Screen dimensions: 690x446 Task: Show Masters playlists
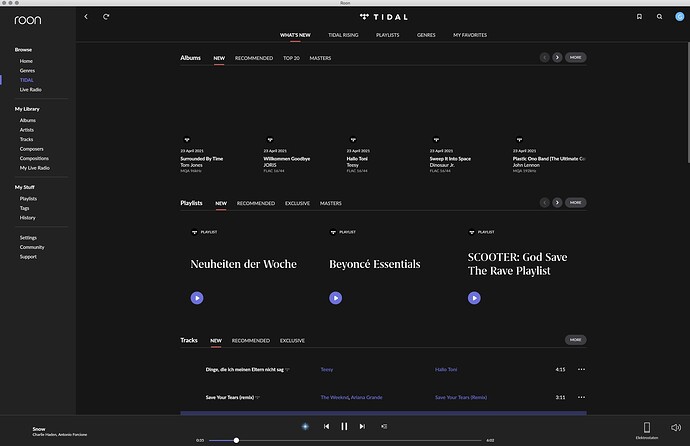click(x=331, y=203)
